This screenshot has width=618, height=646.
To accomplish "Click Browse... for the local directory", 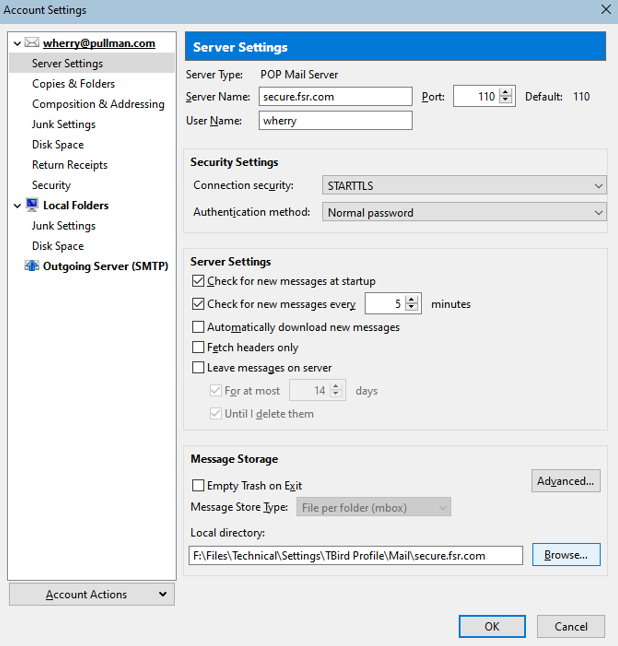I will point(566,555).
